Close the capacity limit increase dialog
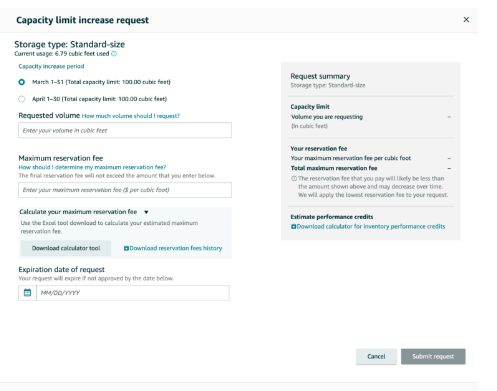Screen dimensions: 497x391 tap(466, 20)
